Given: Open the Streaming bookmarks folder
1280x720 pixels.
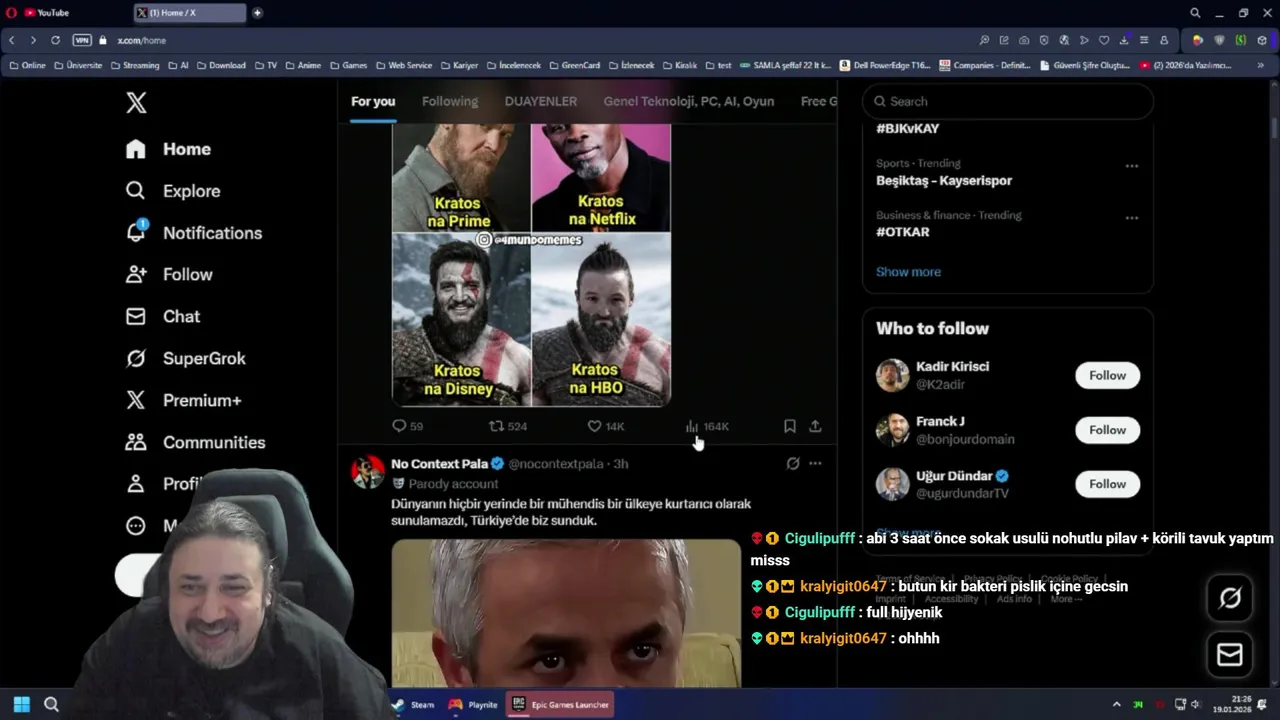Looking at the screenshot, I should tap(134, 65).
